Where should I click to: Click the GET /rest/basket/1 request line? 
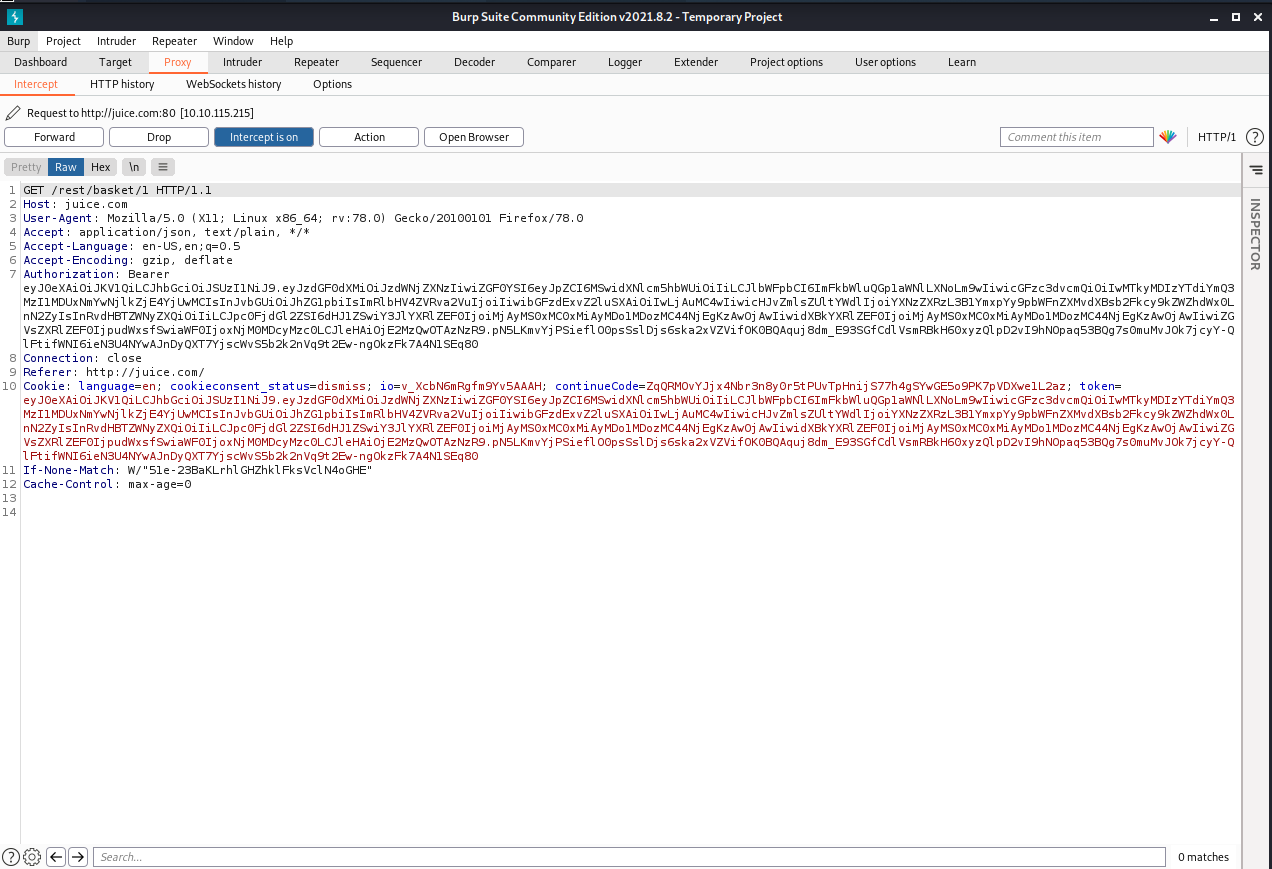point(117,190)
